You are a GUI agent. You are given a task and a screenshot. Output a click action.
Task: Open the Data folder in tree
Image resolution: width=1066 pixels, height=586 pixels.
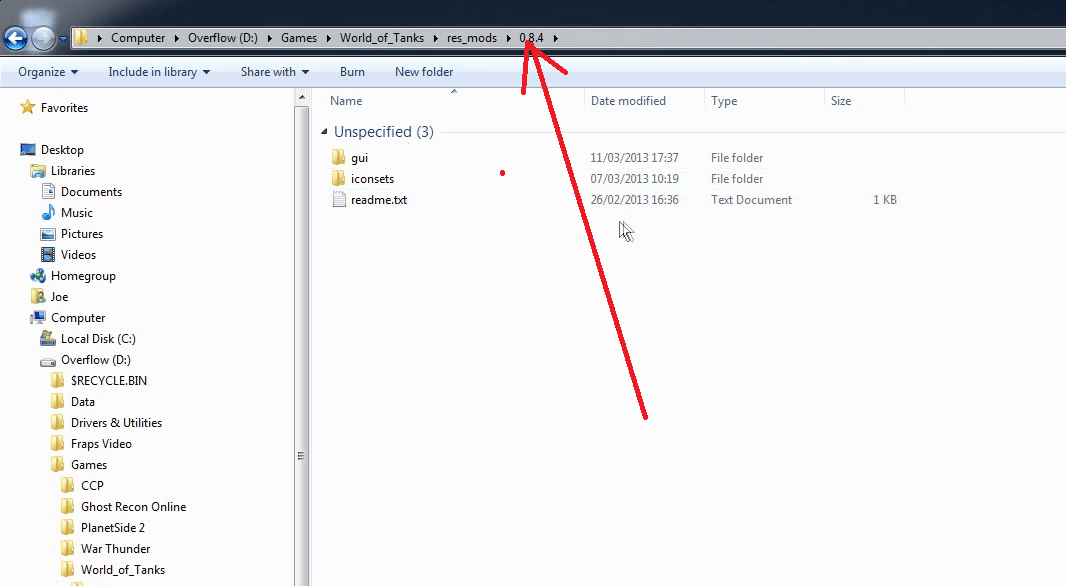82,402
